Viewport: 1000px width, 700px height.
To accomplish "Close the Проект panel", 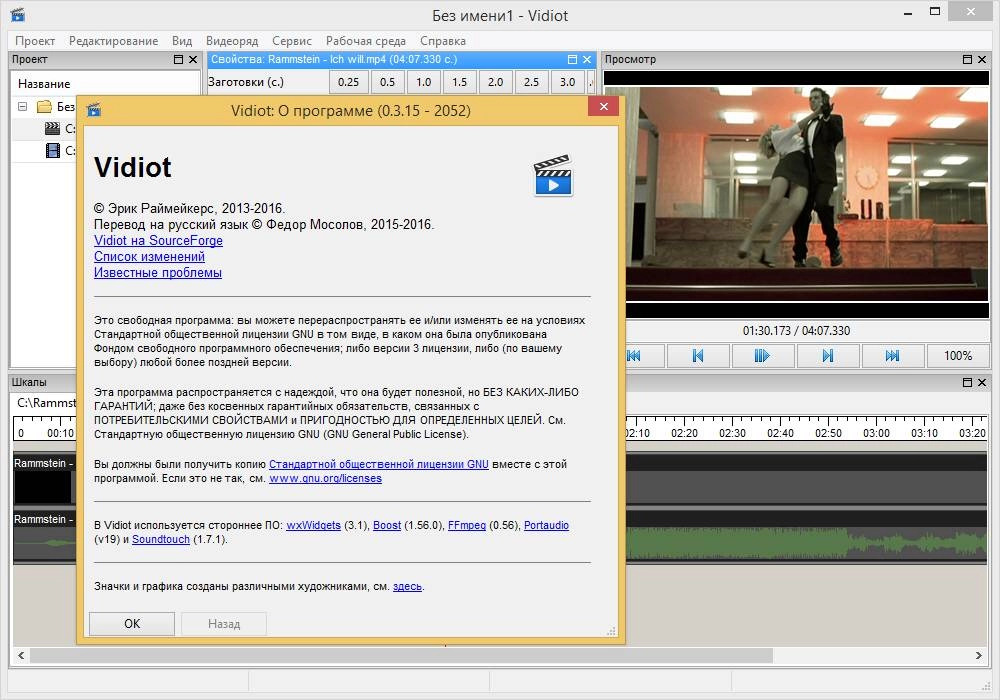I will pos(193,59).
